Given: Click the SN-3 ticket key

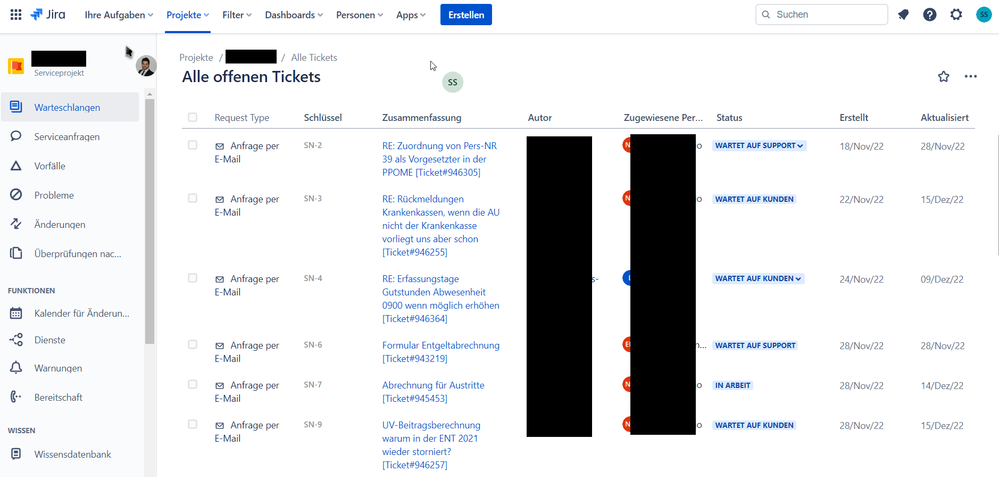Looking at the screenshot, I should [313, 198].
